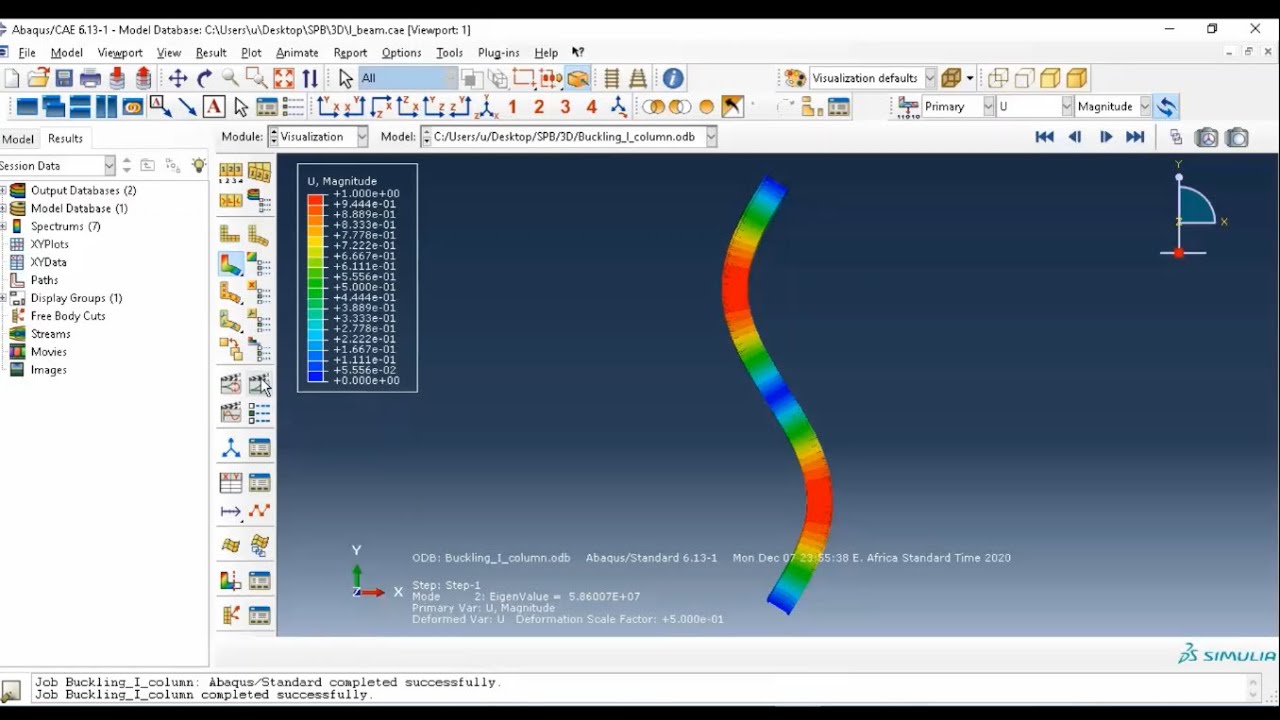Select the Pan View tool
1280x720 pixels.
click(178, 78)
